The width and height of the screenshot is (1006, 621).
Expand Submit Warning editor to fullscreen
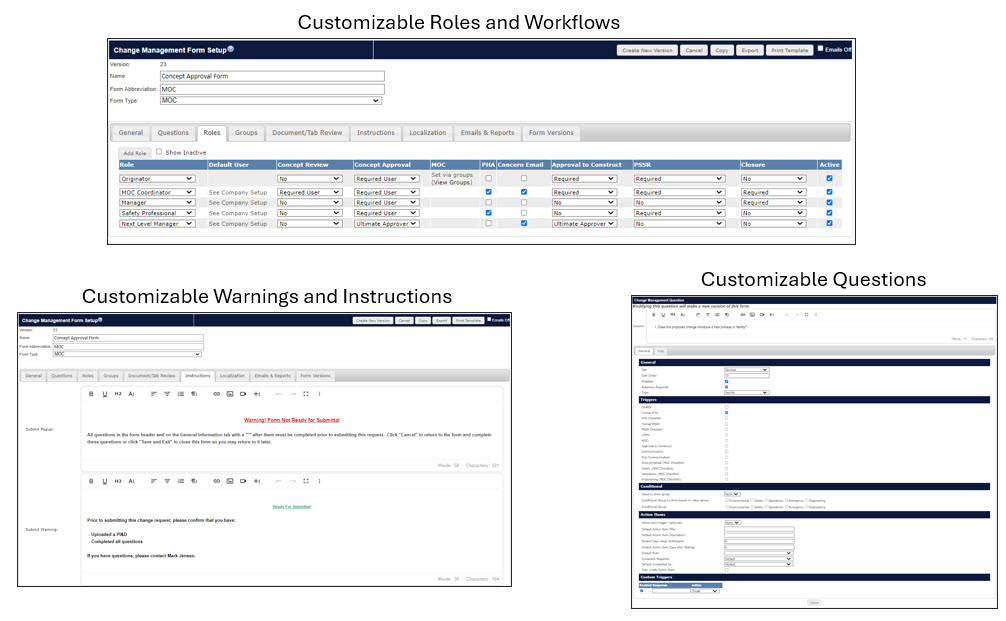point(306,481)
